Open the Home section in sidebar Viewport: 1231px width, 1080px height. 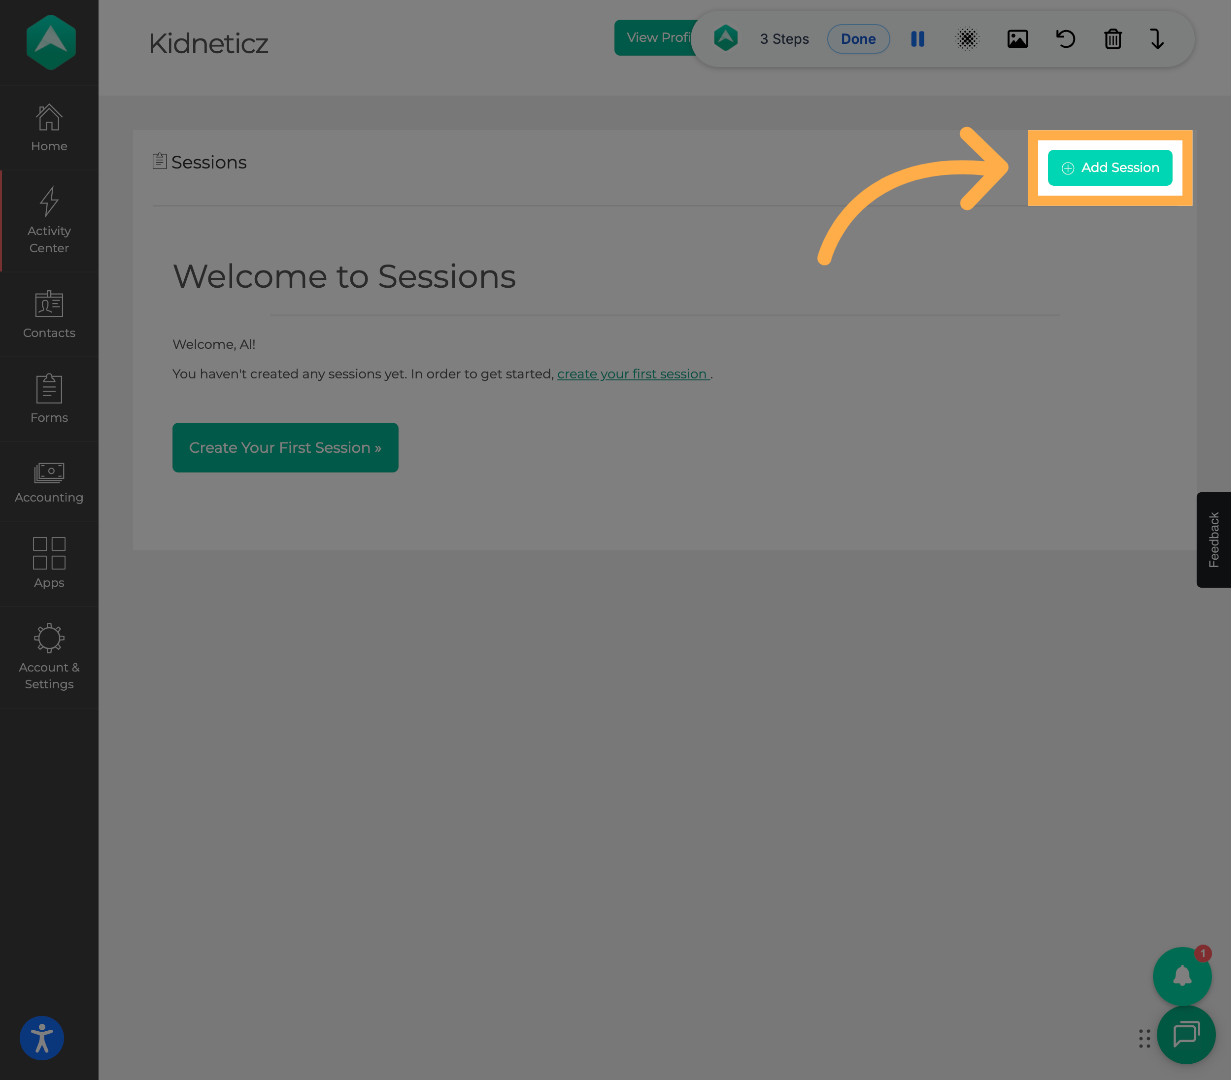pos(49,127)
